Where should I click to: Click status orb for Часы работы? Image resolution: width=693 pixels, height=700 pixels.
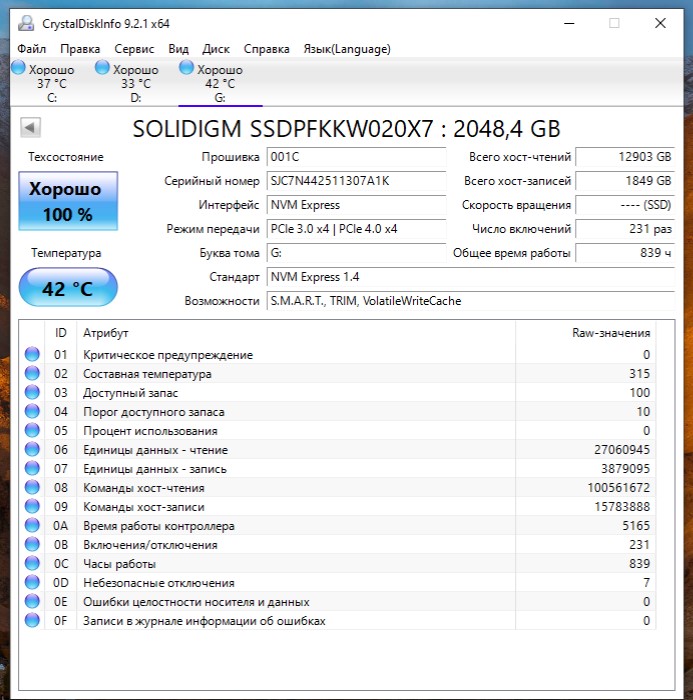32,563
